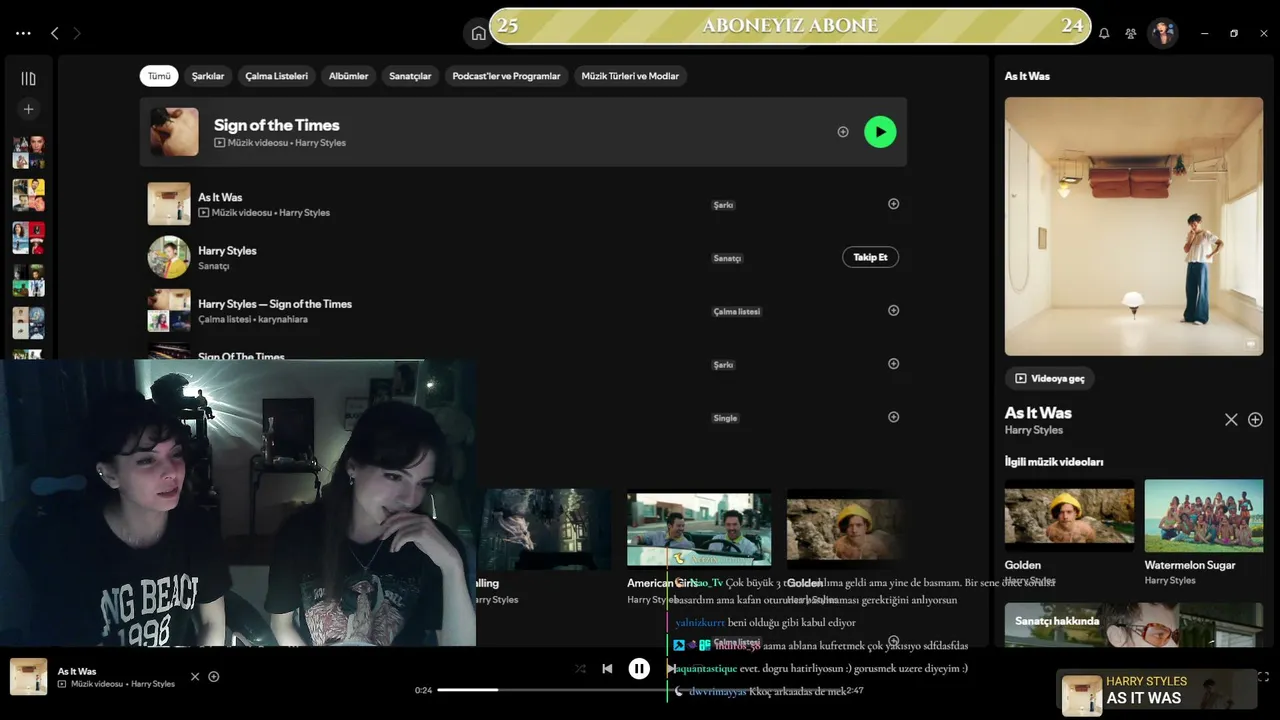Open the Watermelon Sugar title text
Image resolution: width=1280 pixels, height=720 pixels.
point(1190,565)
